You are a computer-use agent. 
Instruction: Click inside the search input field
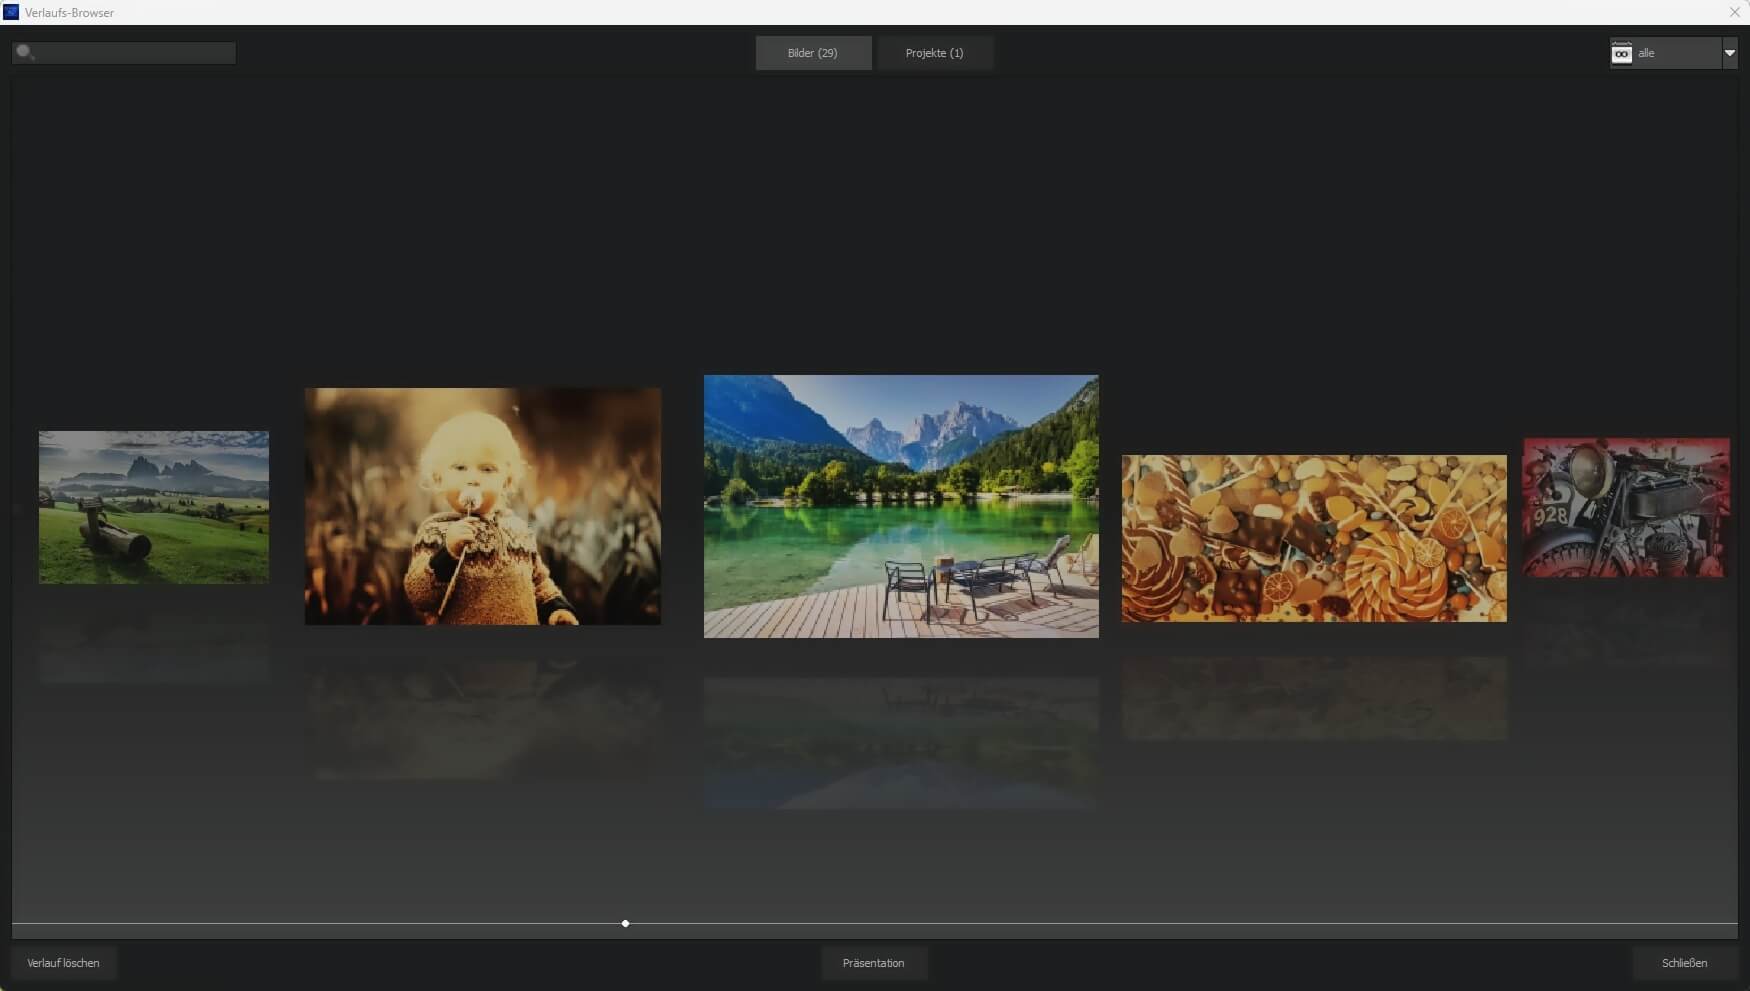click(130, 52)
